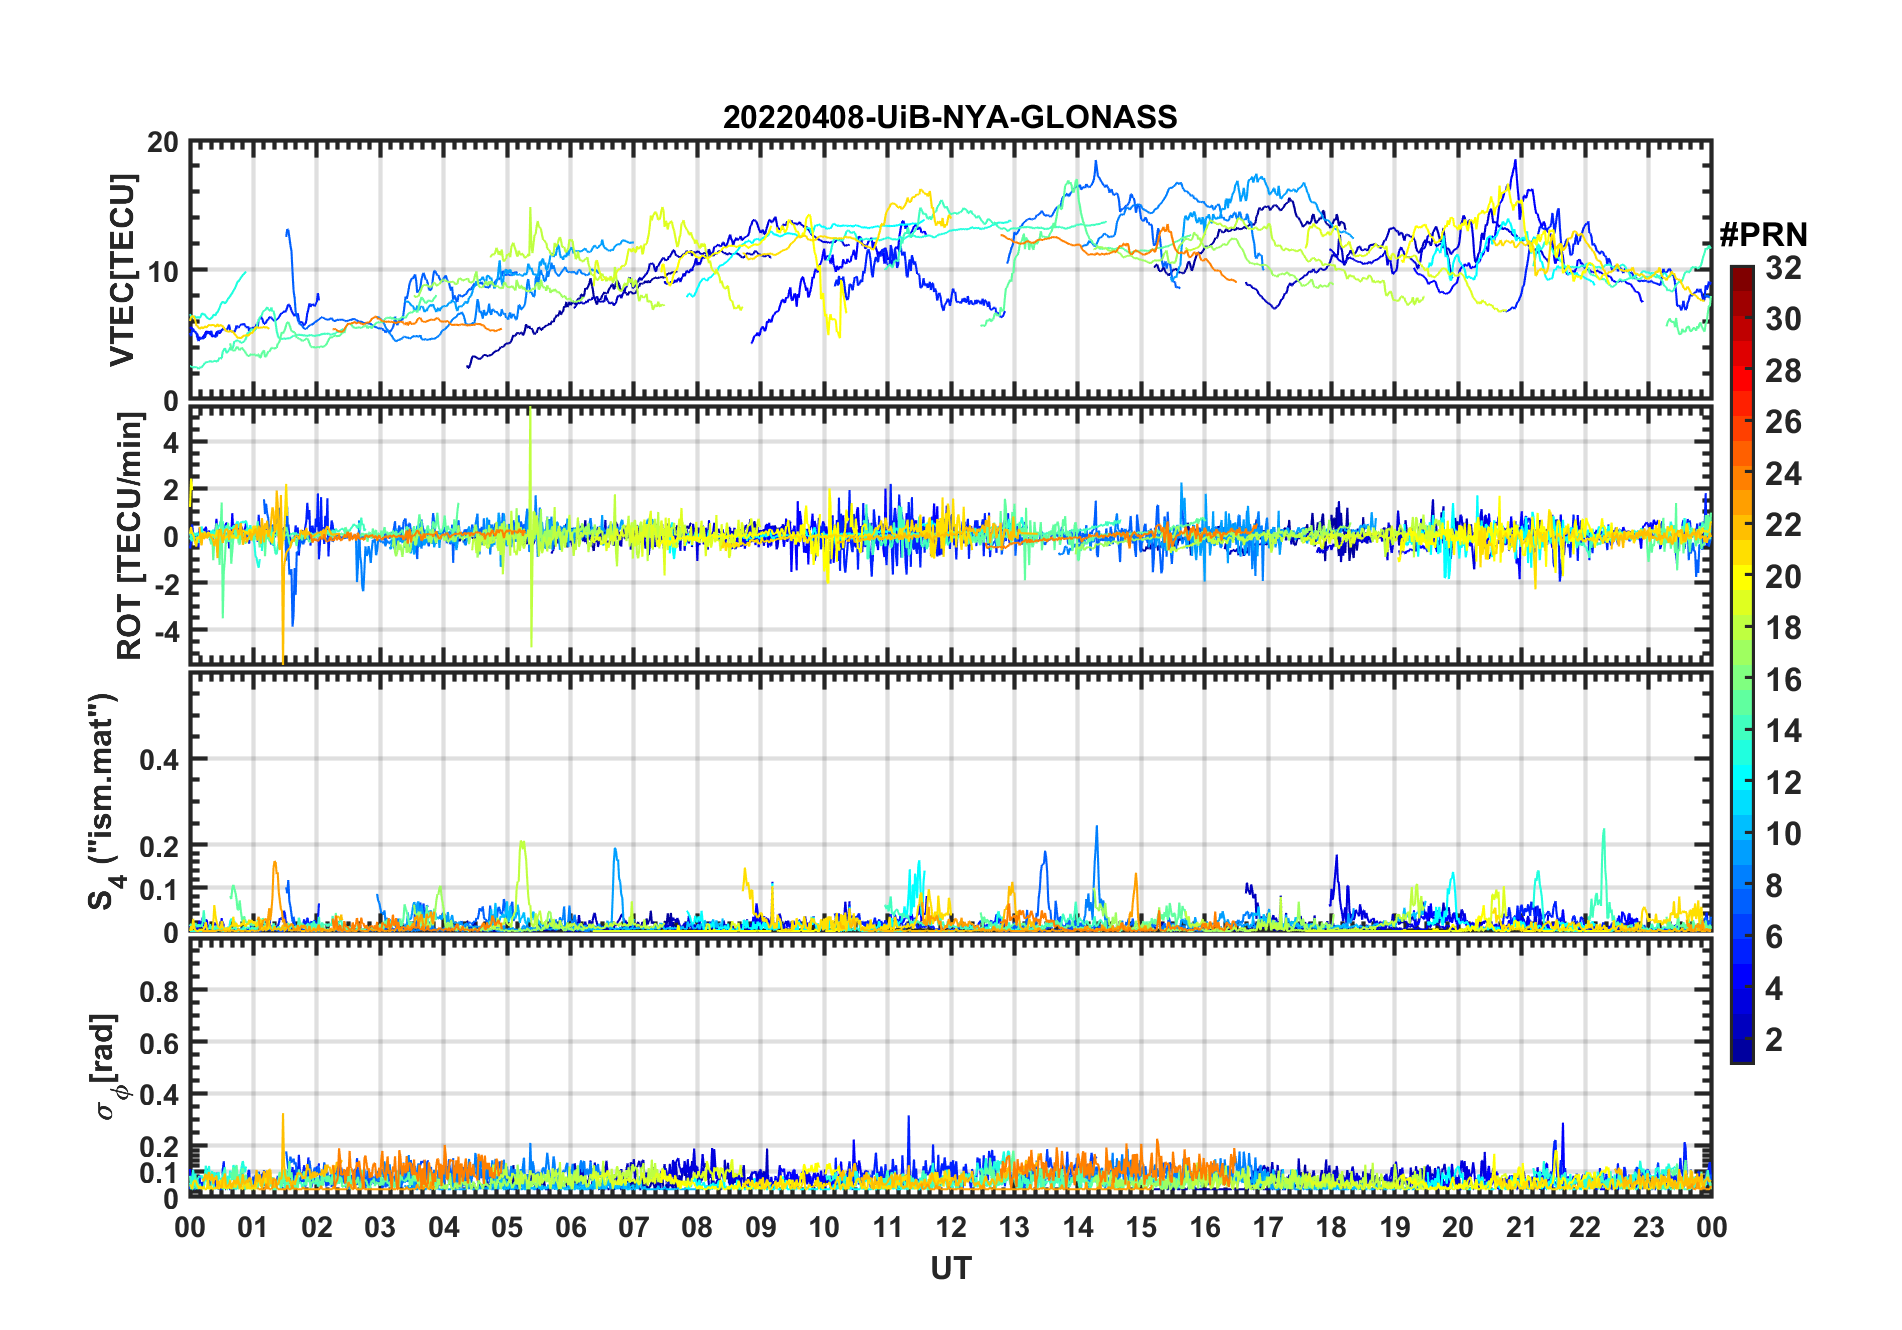Click VTEC y-axis tick label 20

pos(163,143)
